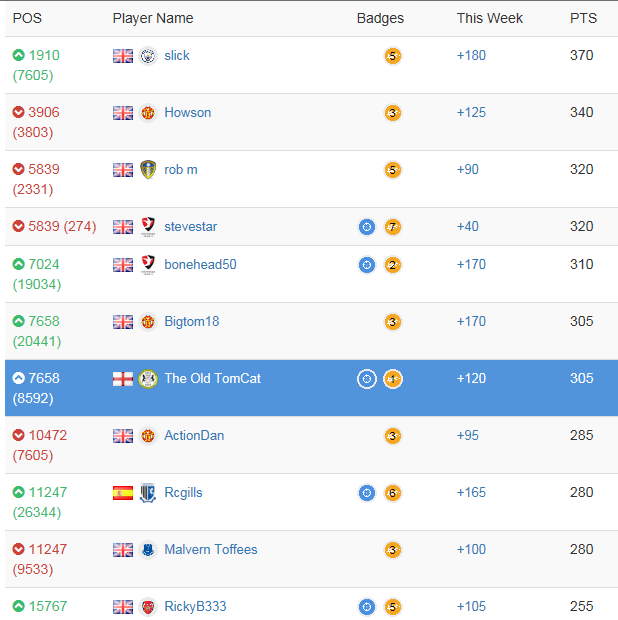Open Malvern Toffees player page
618x620 pixels.
point(211,549)
